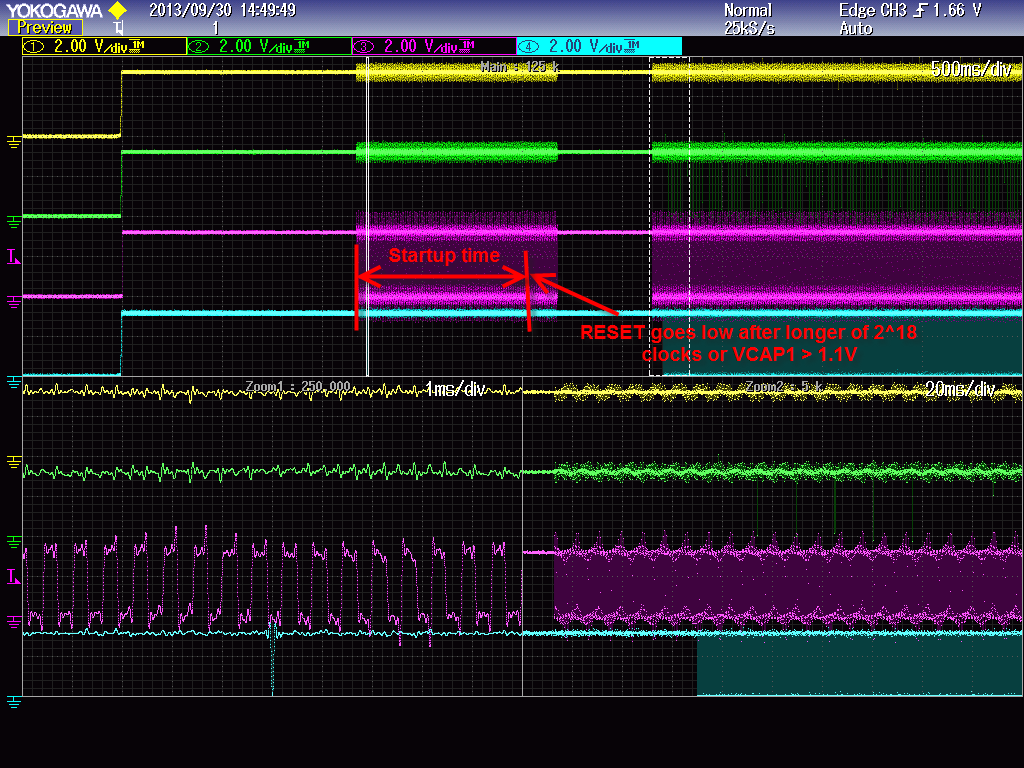
Task: Click the cyan CH4 ground marker in zoom window
Action: (x=14, y=702)
